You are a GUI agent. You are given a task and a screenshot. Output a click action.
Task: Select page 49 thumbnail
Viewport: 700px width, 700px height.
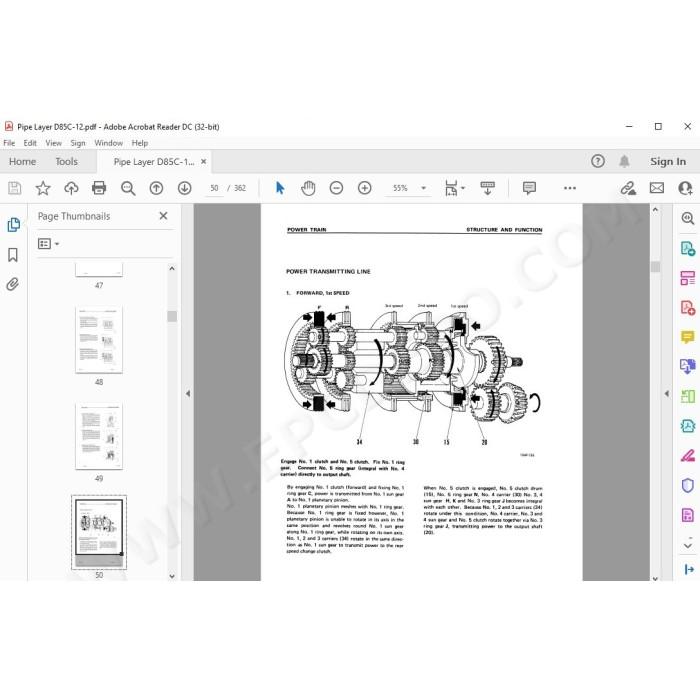99,436
